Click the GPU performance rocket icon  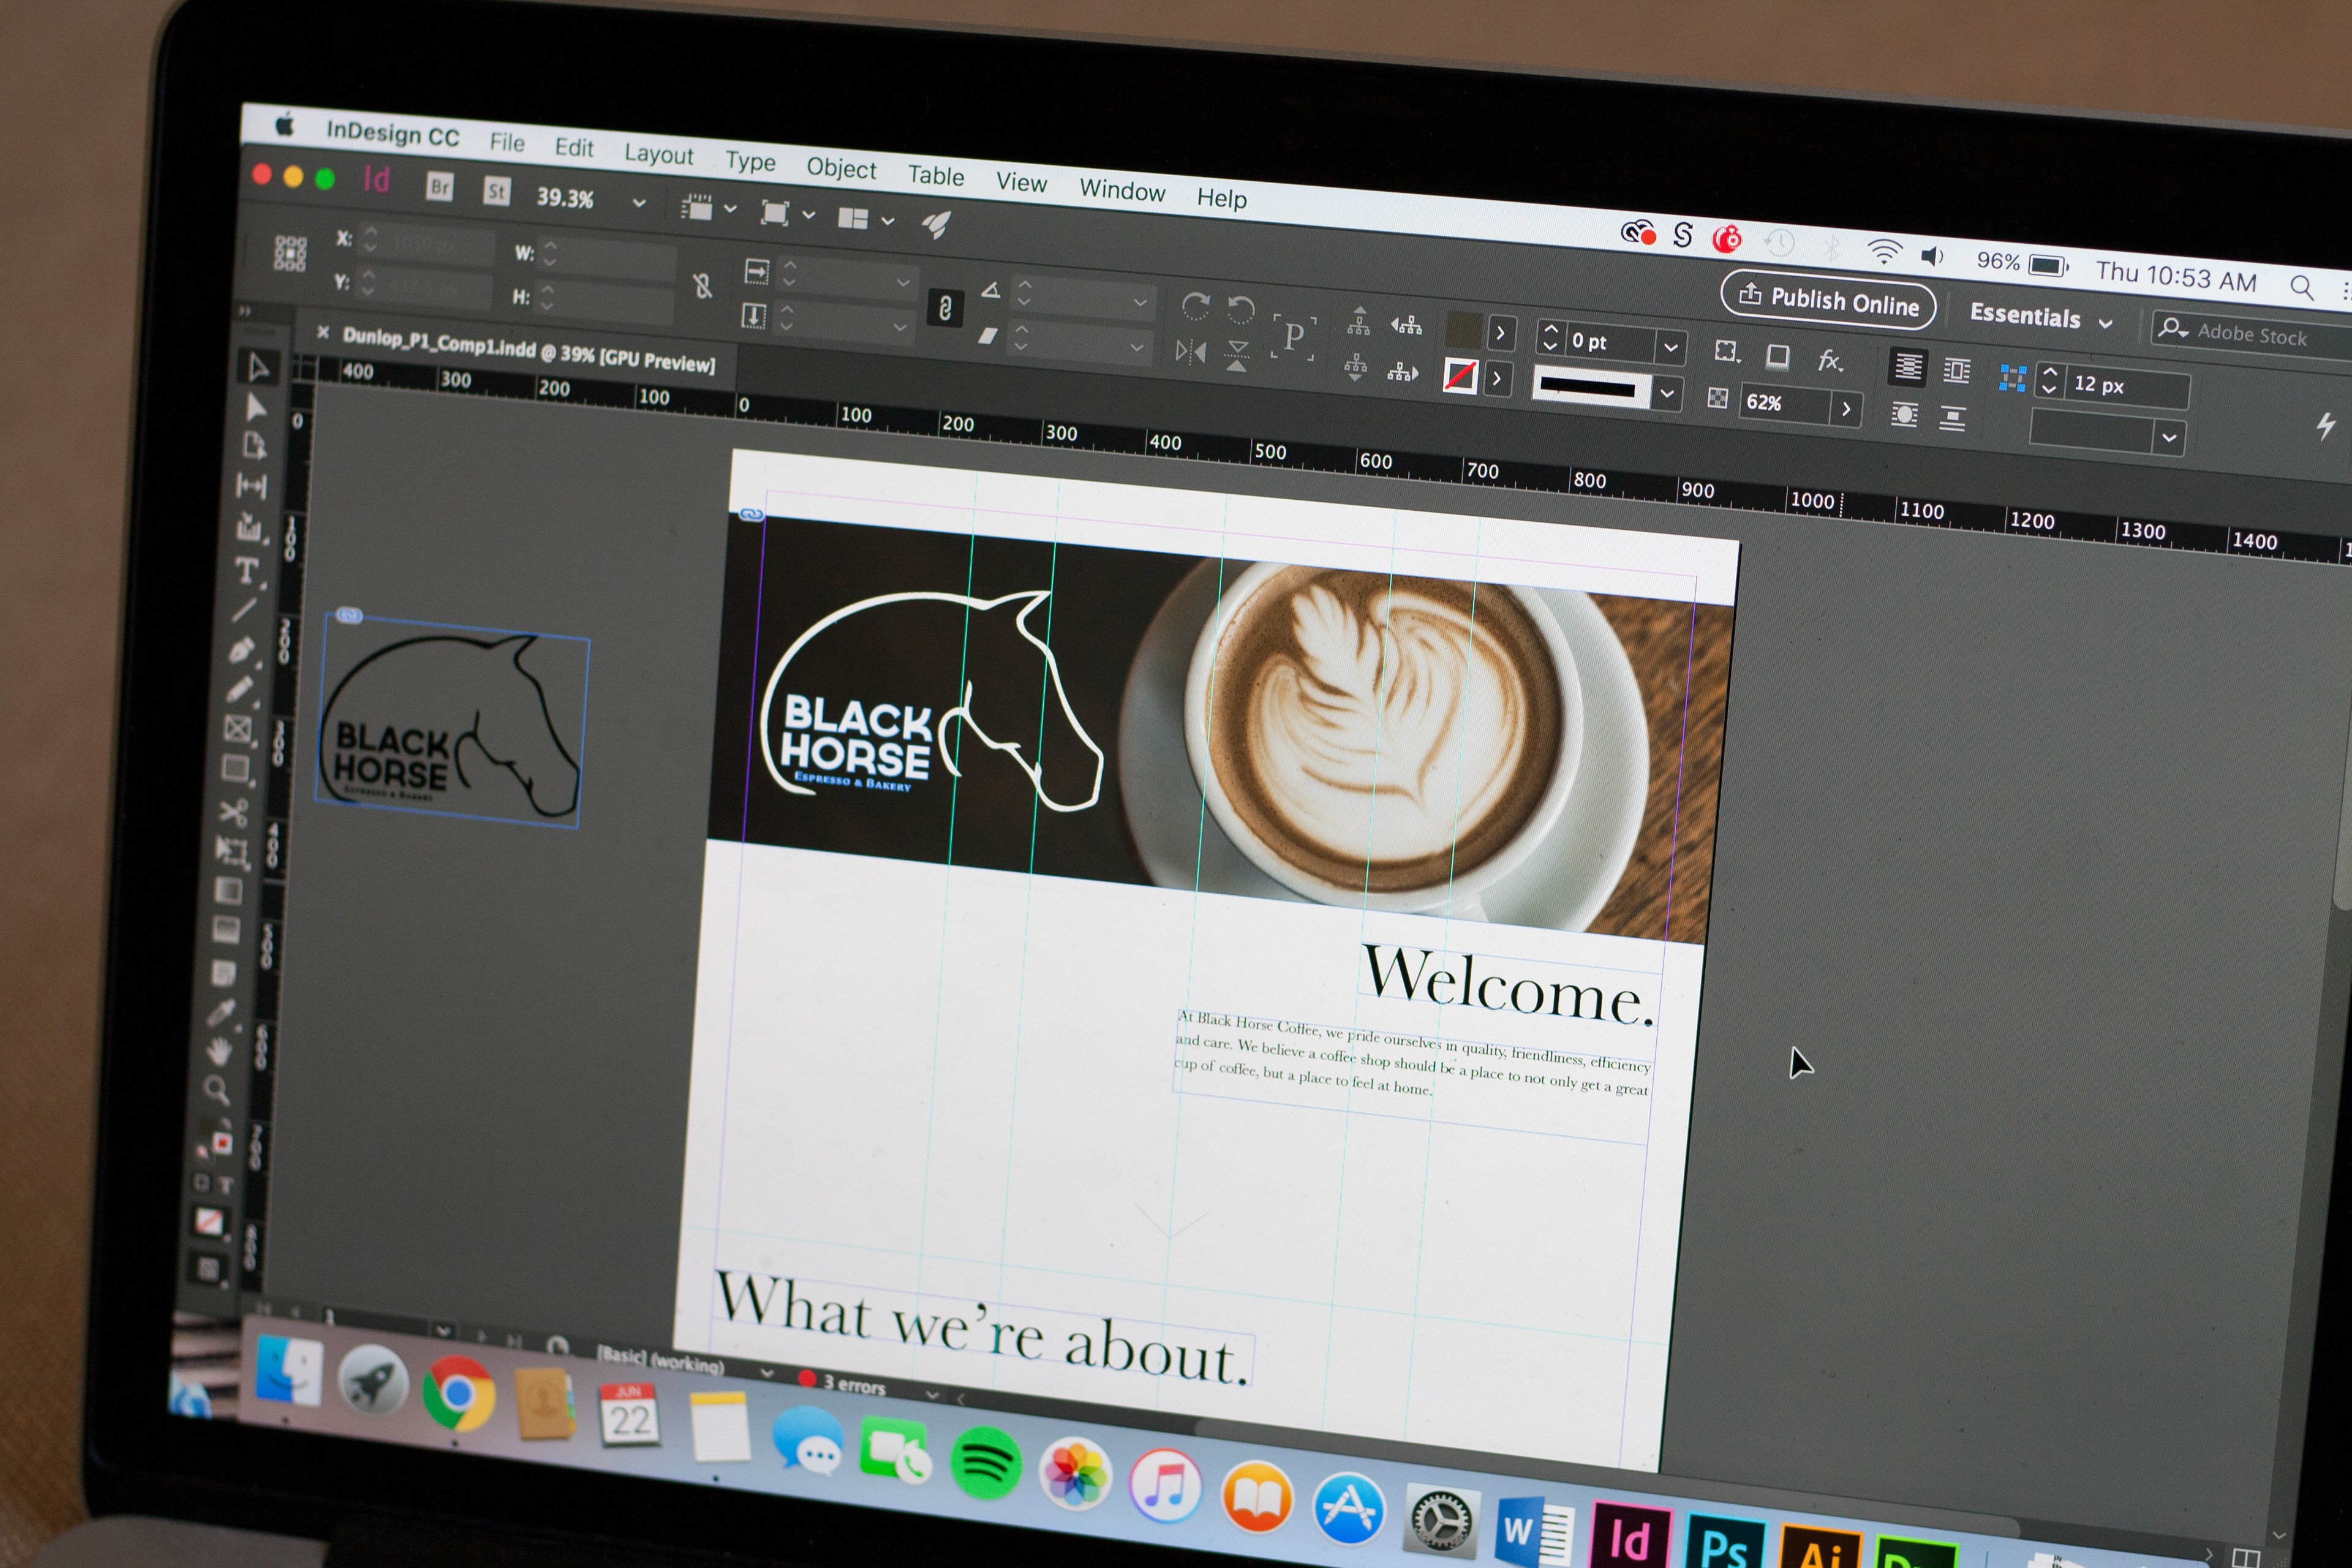click(936, 224)
